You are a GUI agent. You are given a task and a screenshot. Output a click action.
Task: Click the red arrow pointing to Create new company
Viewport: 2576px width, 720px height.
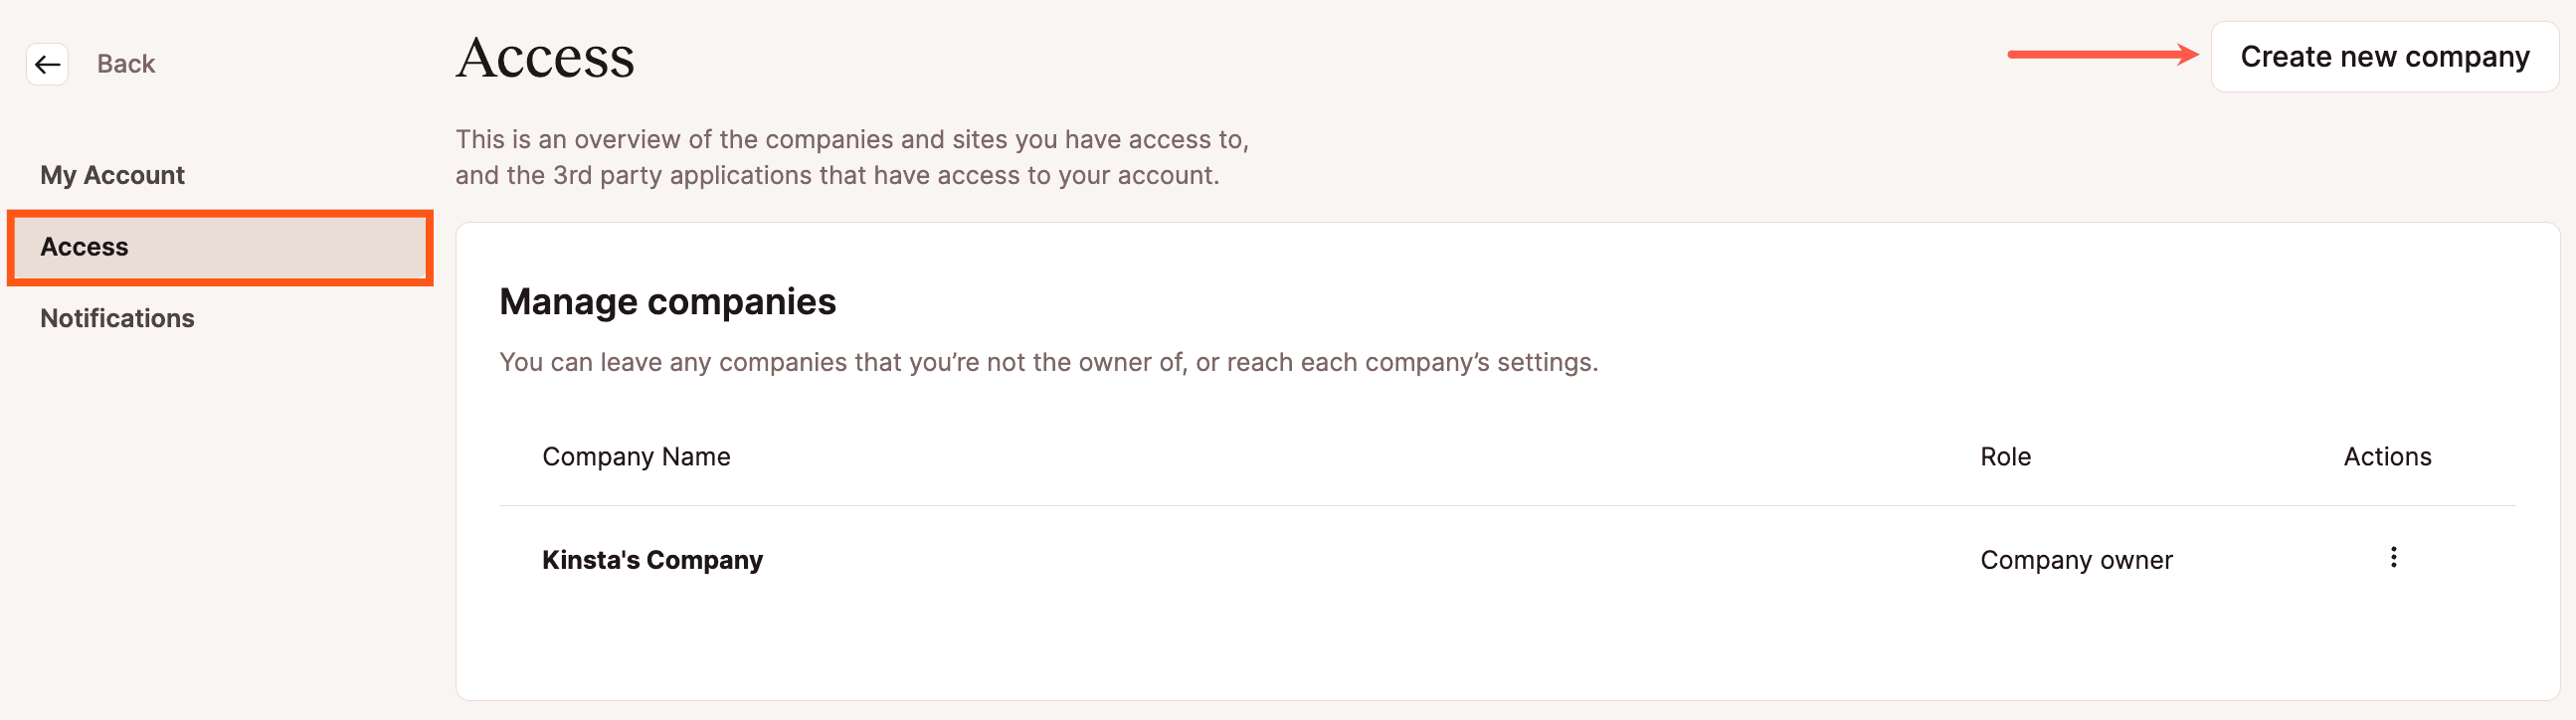tap(2102, 55)
